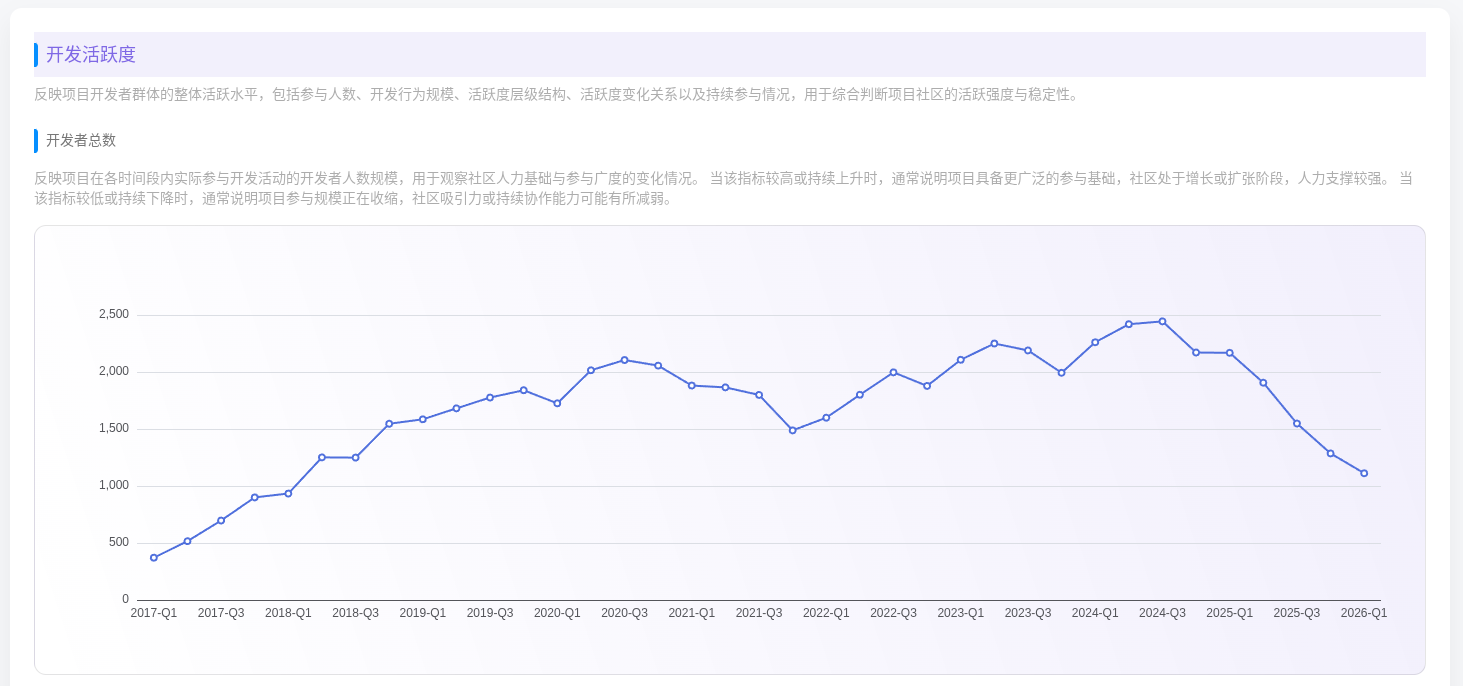Image resolution: width=1463 pixels, height=686 pixels.
Task: Click the 2017-Q1 data point on the line
Action: [x=154, y=558]
